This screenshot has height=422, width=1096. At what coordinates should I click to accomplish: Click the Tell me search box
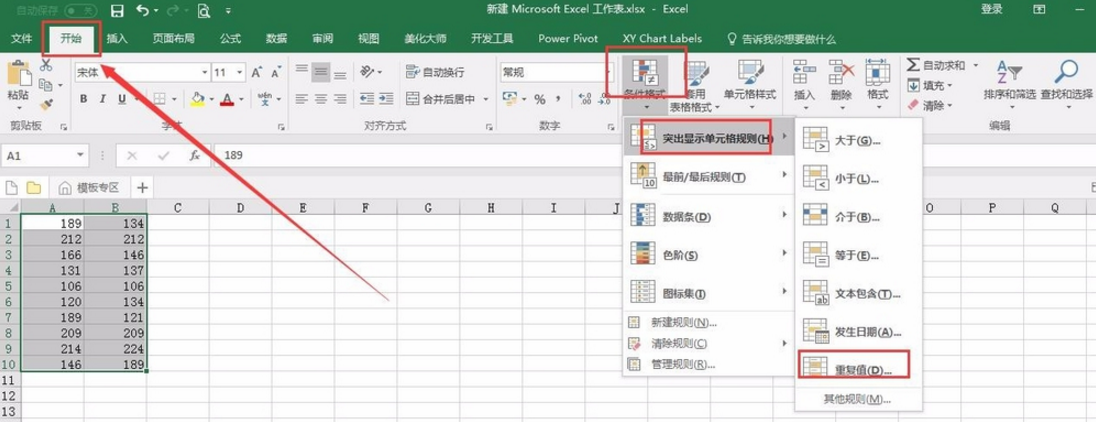coord(781,38)
